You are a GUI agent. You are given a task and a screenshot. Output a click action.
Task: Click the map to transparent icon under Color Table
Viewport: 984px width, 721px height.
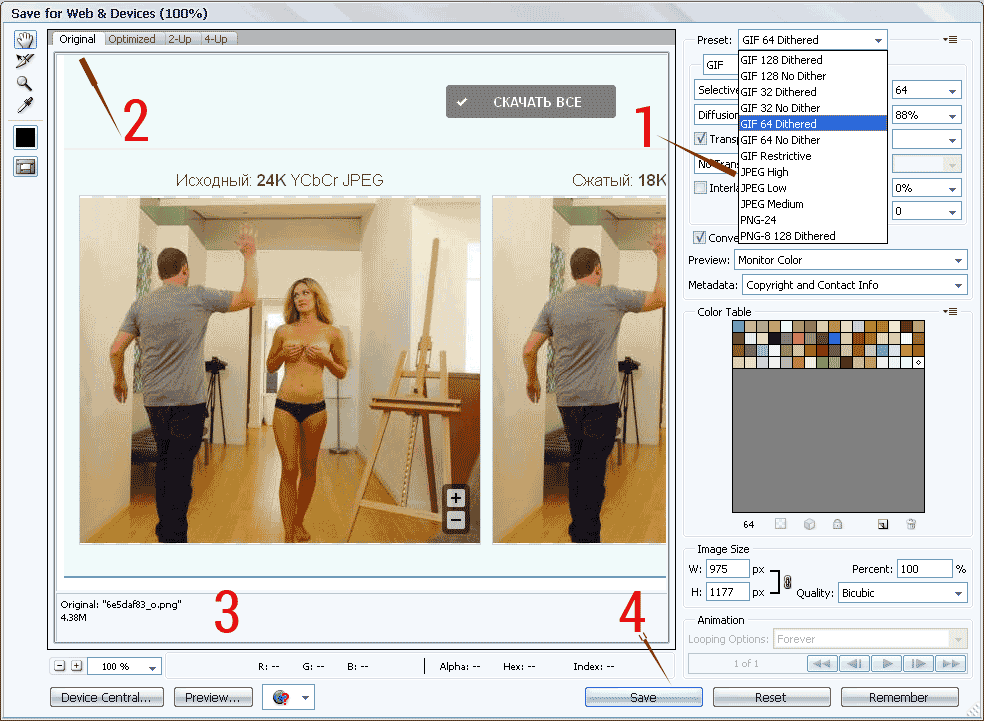pos(780,524)
